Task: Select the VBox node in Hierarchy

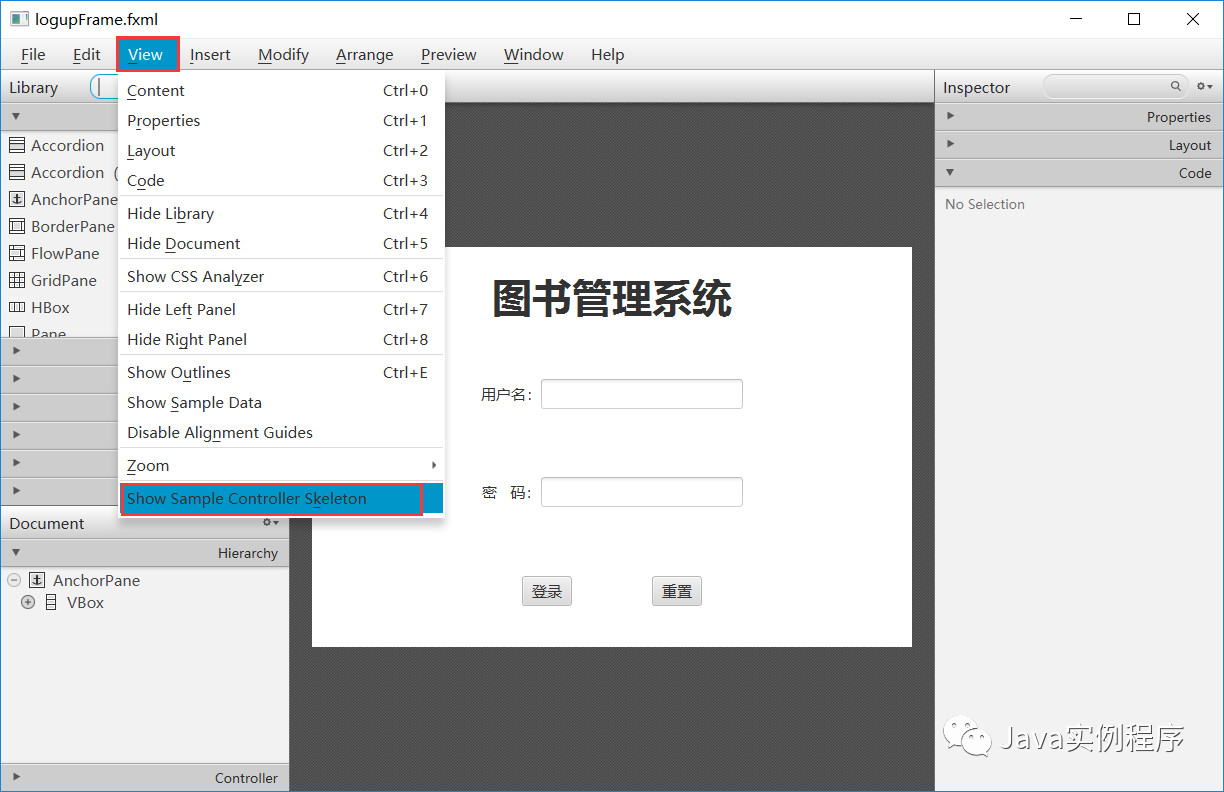Action: [x=85, y=602]
